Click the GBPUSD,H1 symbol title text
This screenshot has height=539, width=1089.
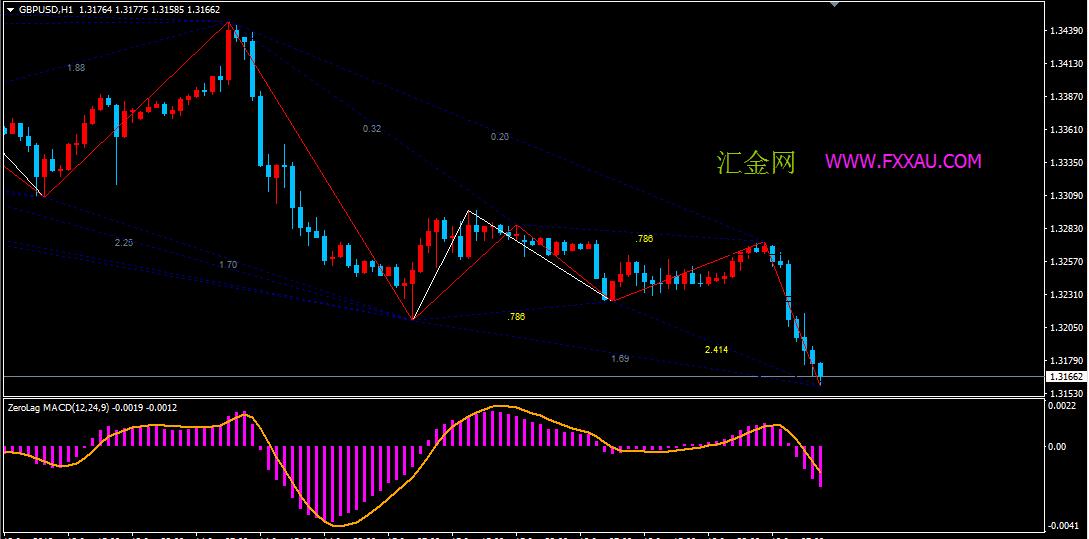tap(46, 10)
